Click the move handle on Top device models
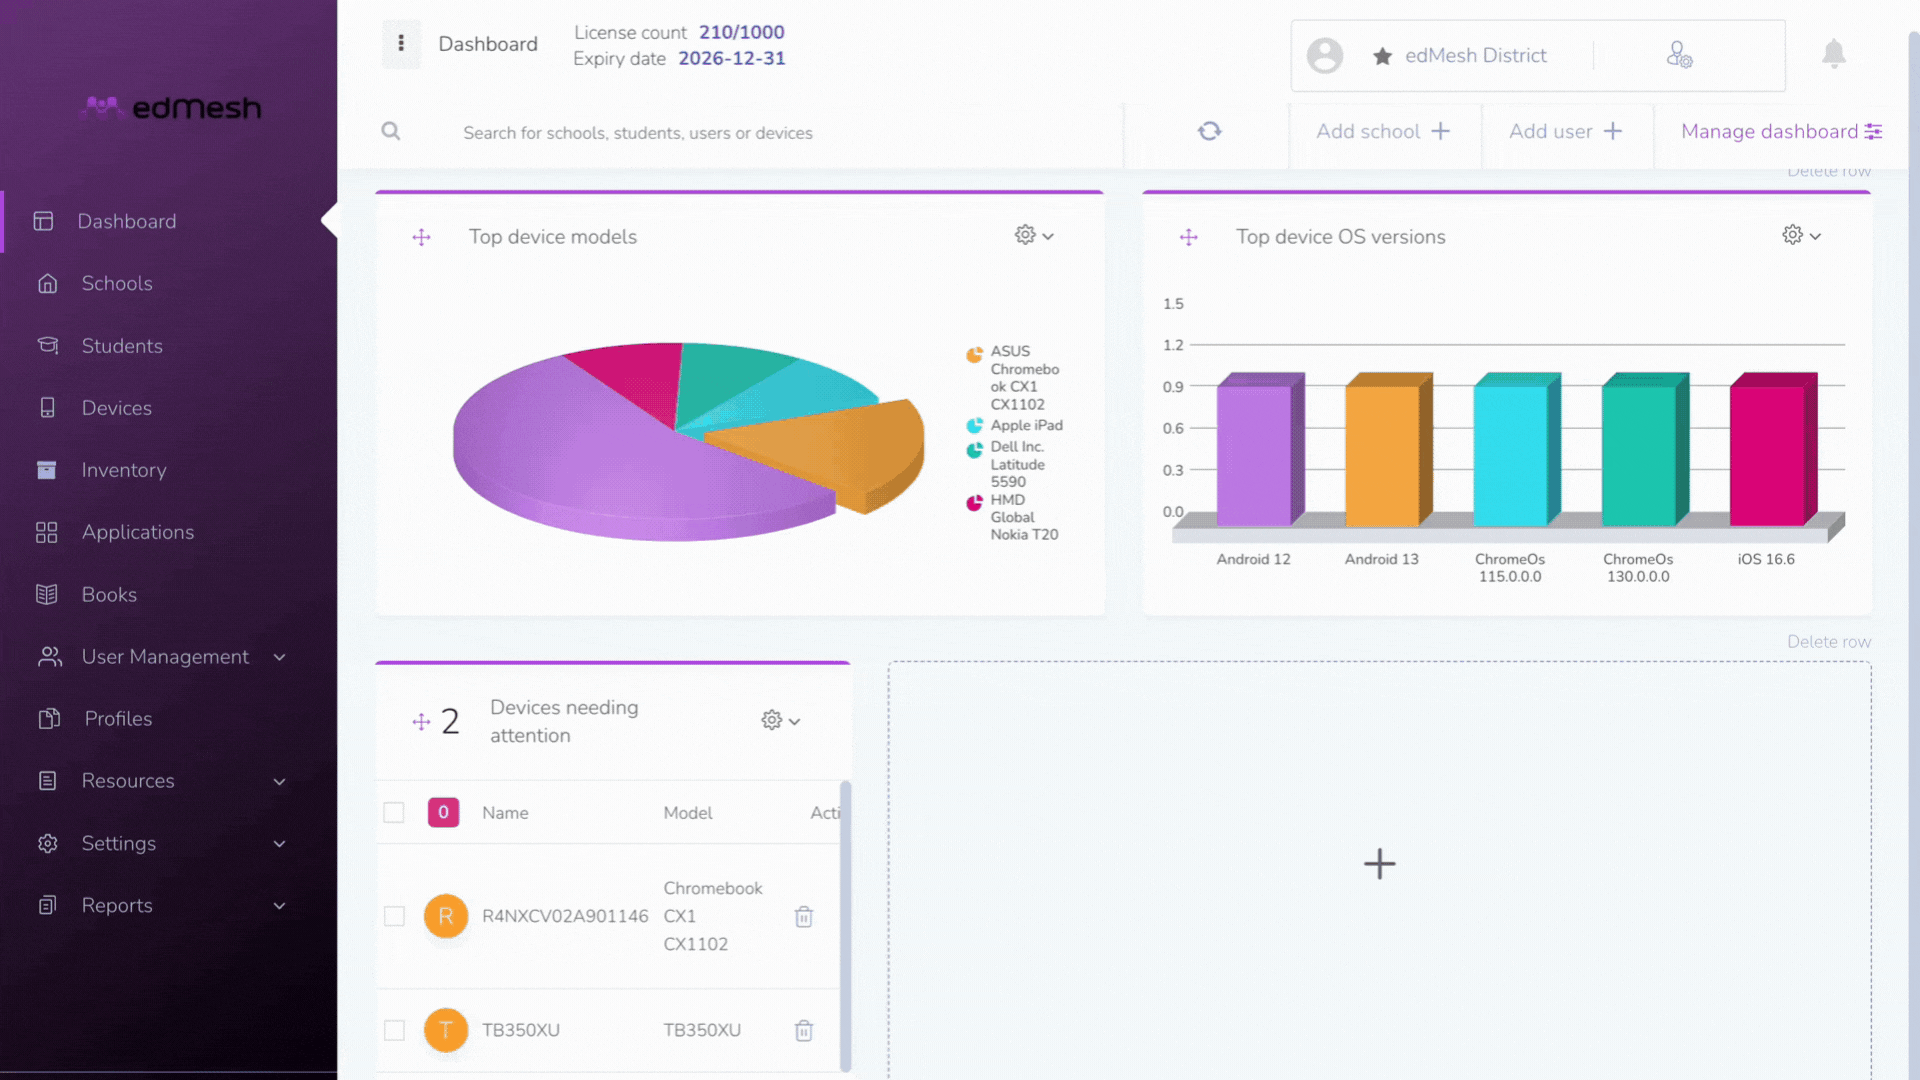The image size is (1920, 1080). [421, 237]
